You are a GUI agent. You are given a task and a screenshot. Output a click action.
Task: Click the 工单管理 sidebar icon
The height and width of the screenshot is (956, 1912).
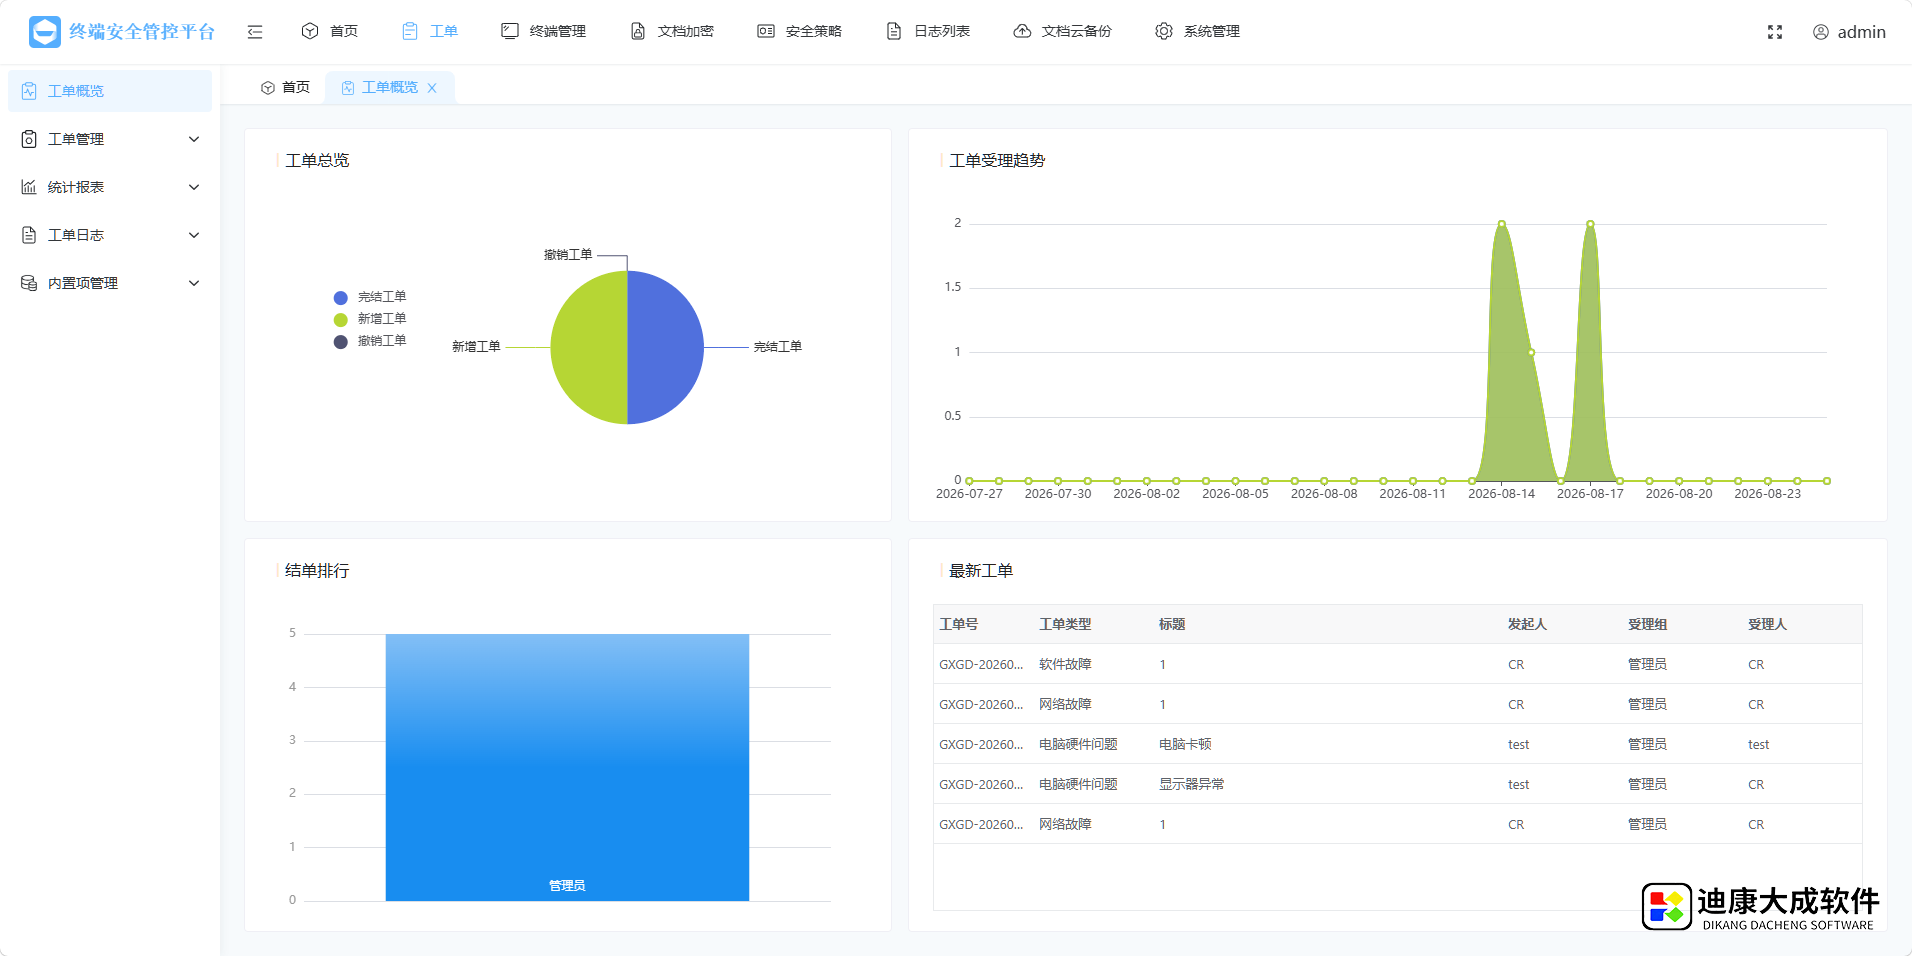[x=29, y=139]
